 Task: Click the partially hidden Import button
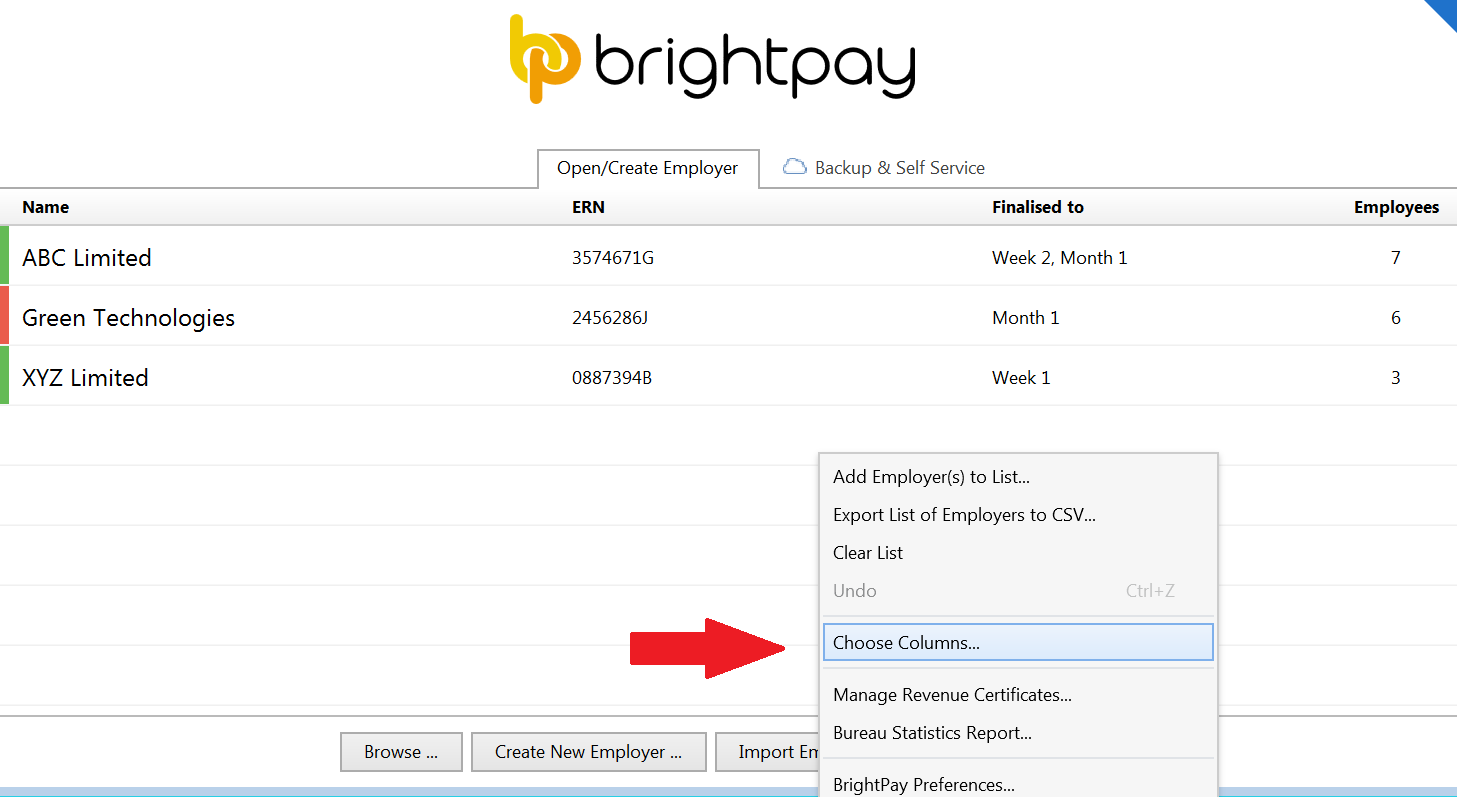pyautogui.click(x=768, y=752)
